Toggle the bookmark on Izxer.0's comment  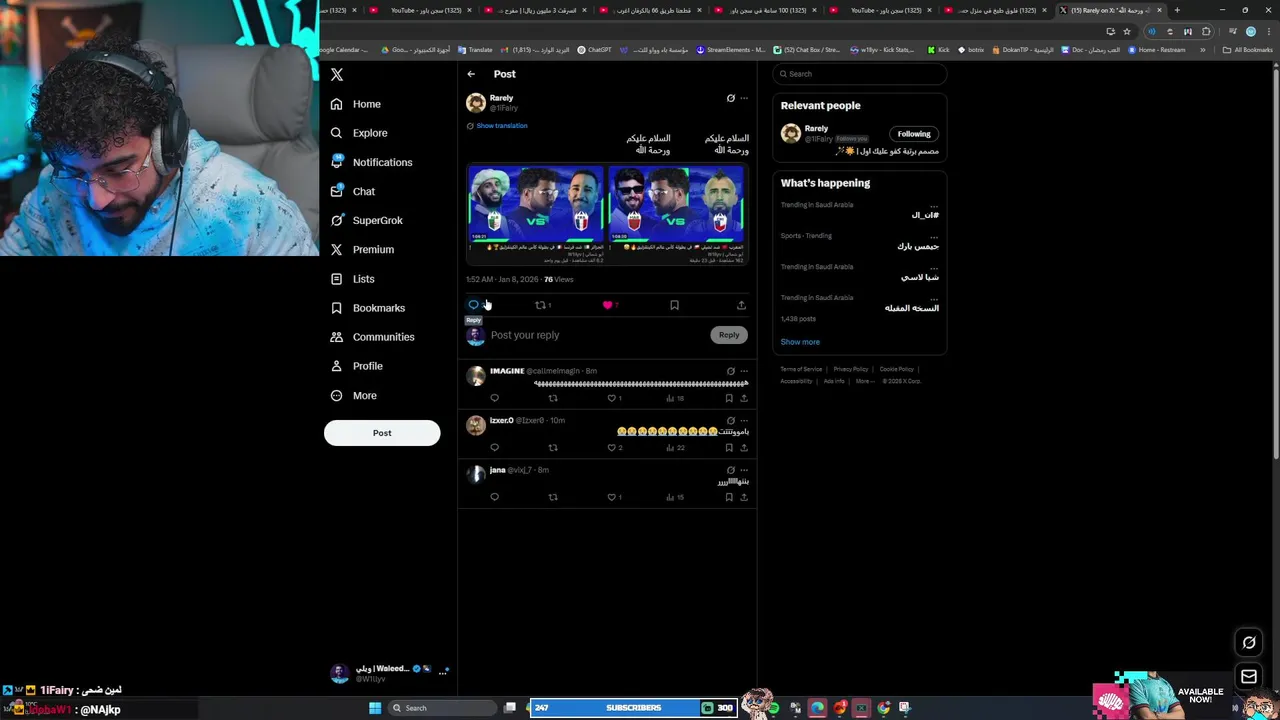click(x=729, y=448)
